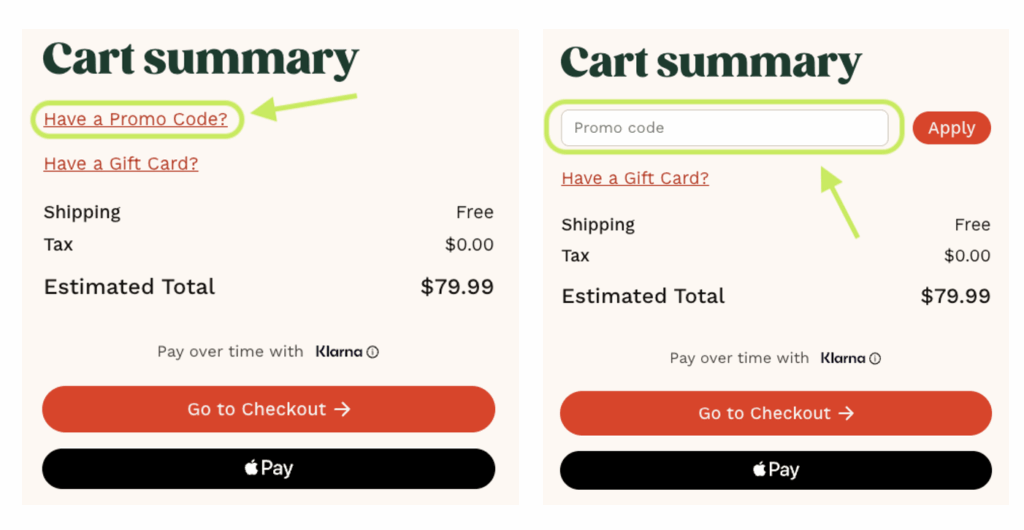Image resolution: width=1024 pixels, height=530 pixels.
Task: Go to Checkout in cart with promo link
Action: coord(268,409)
